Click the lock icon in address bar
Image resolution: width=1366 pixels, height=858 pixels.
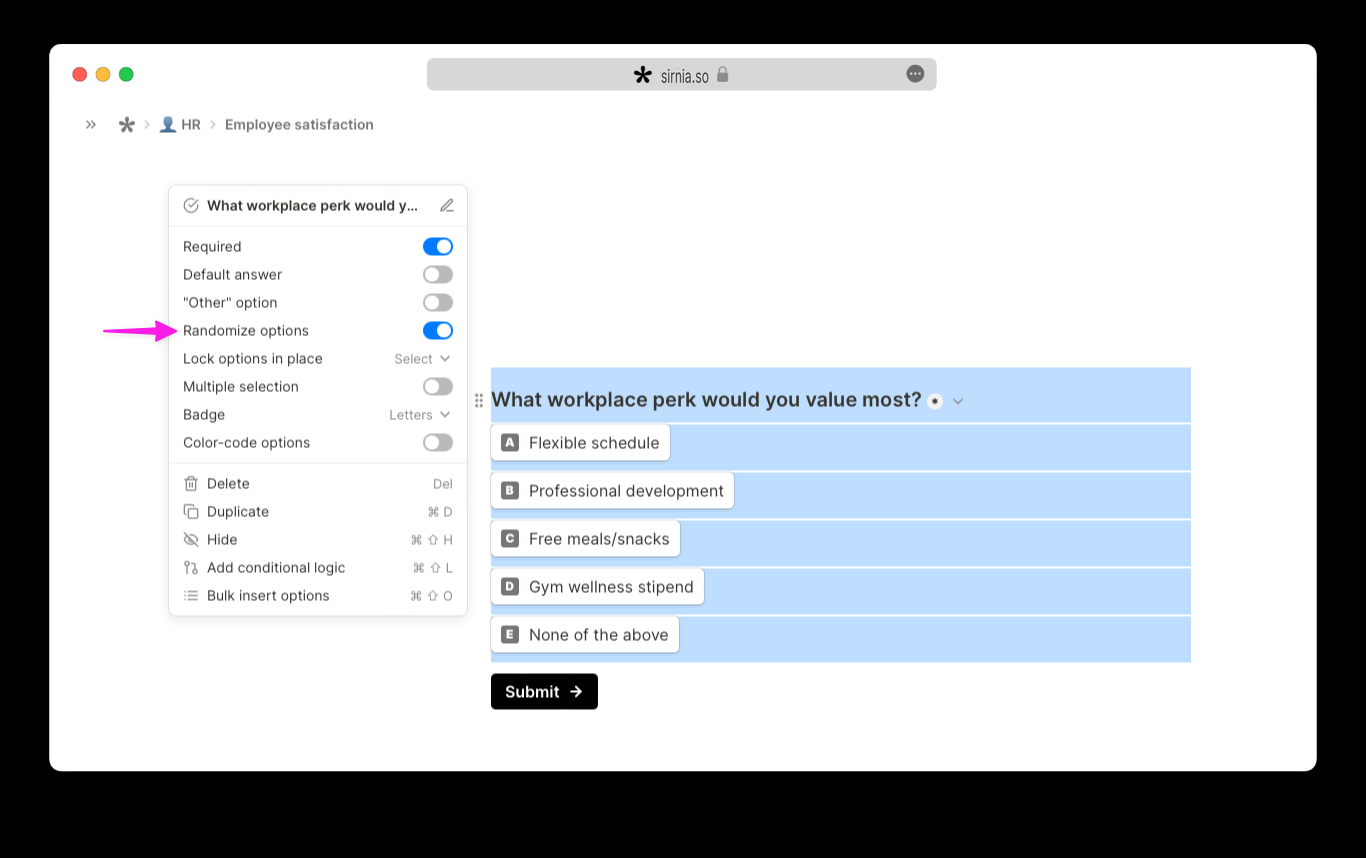[723, 75]
